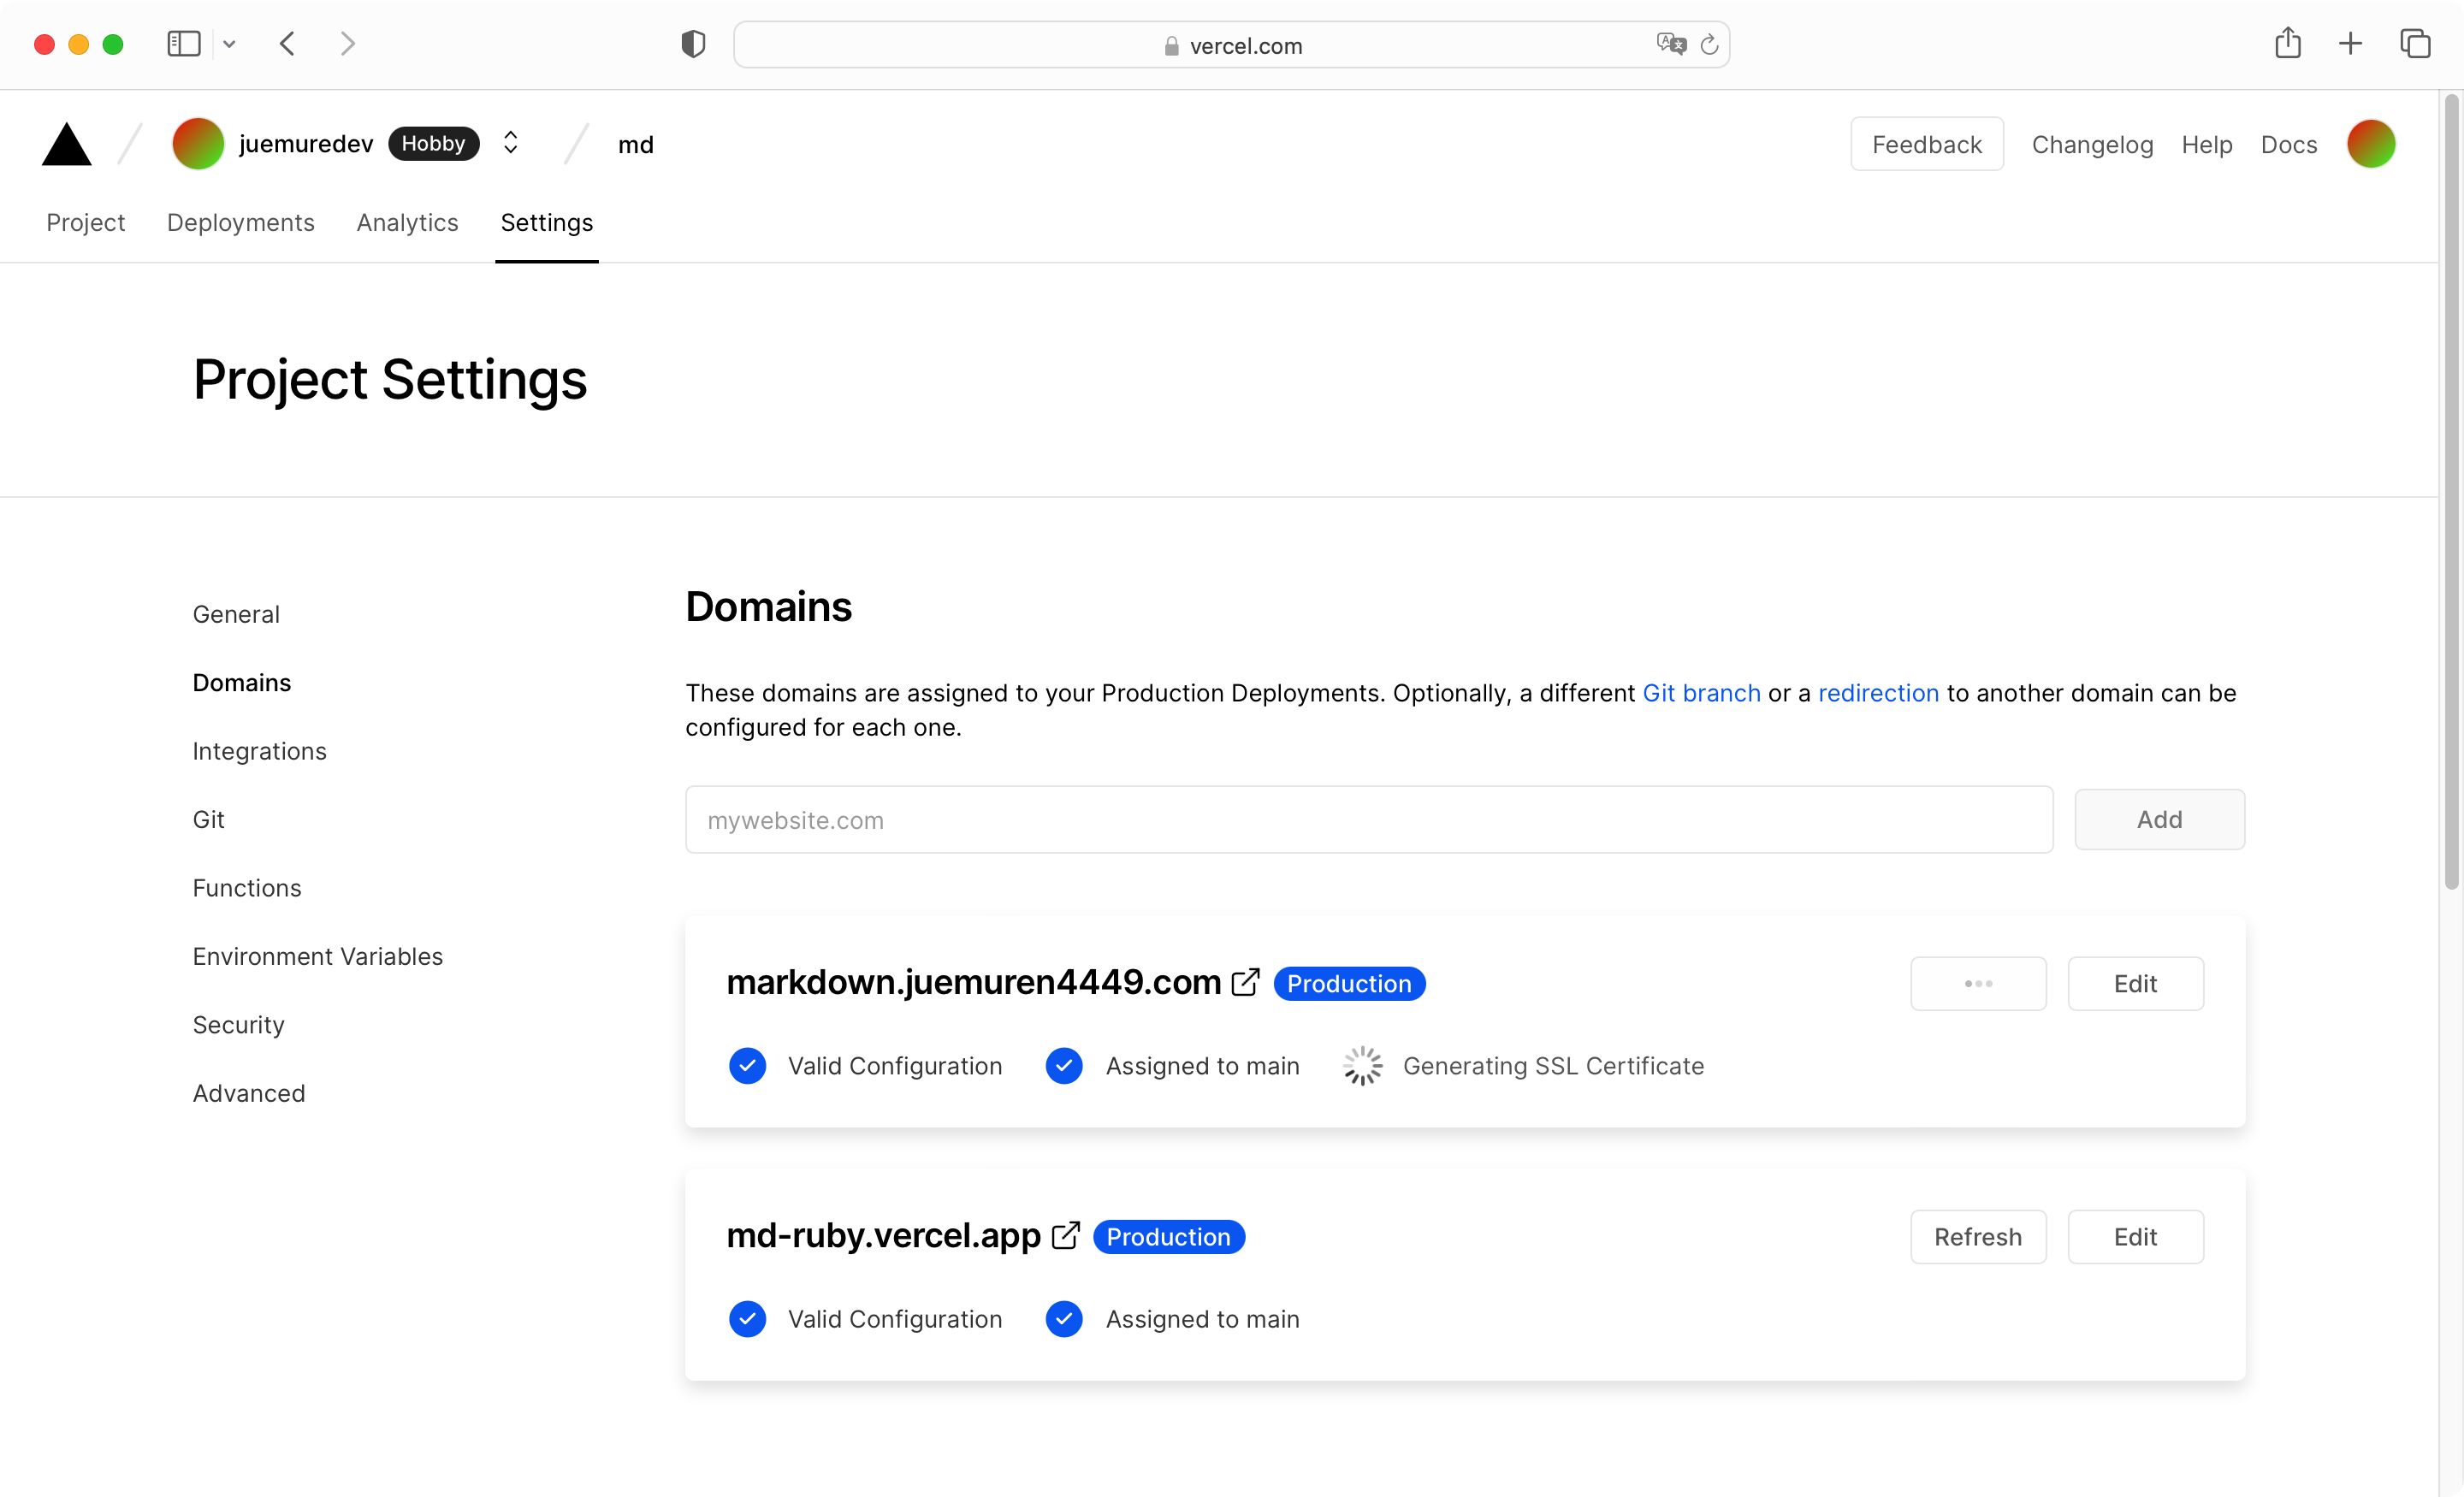The height and width of the screenshot is (1497, 2464).
Task: Click the translate icon in address bar
Action: pos(1670,45)
